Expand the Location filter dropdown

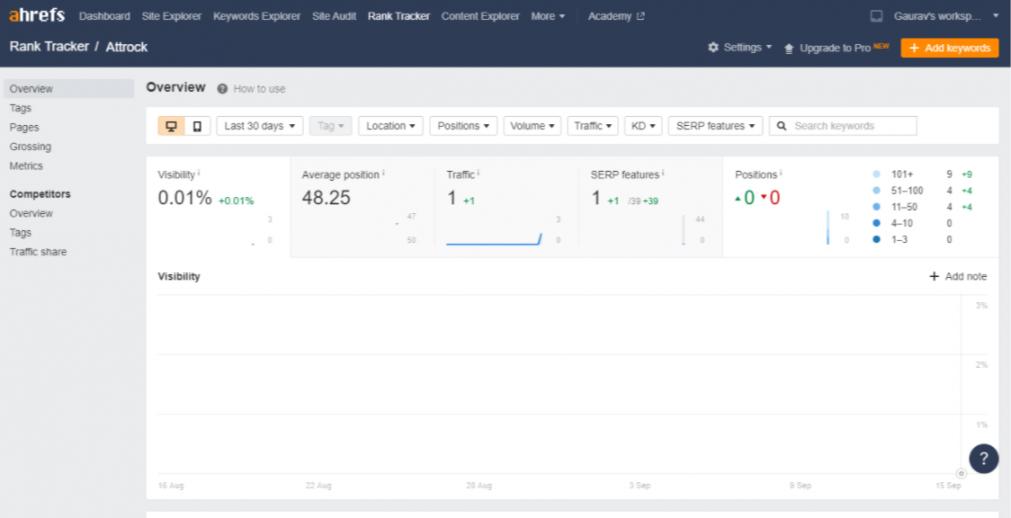[391, 126]
